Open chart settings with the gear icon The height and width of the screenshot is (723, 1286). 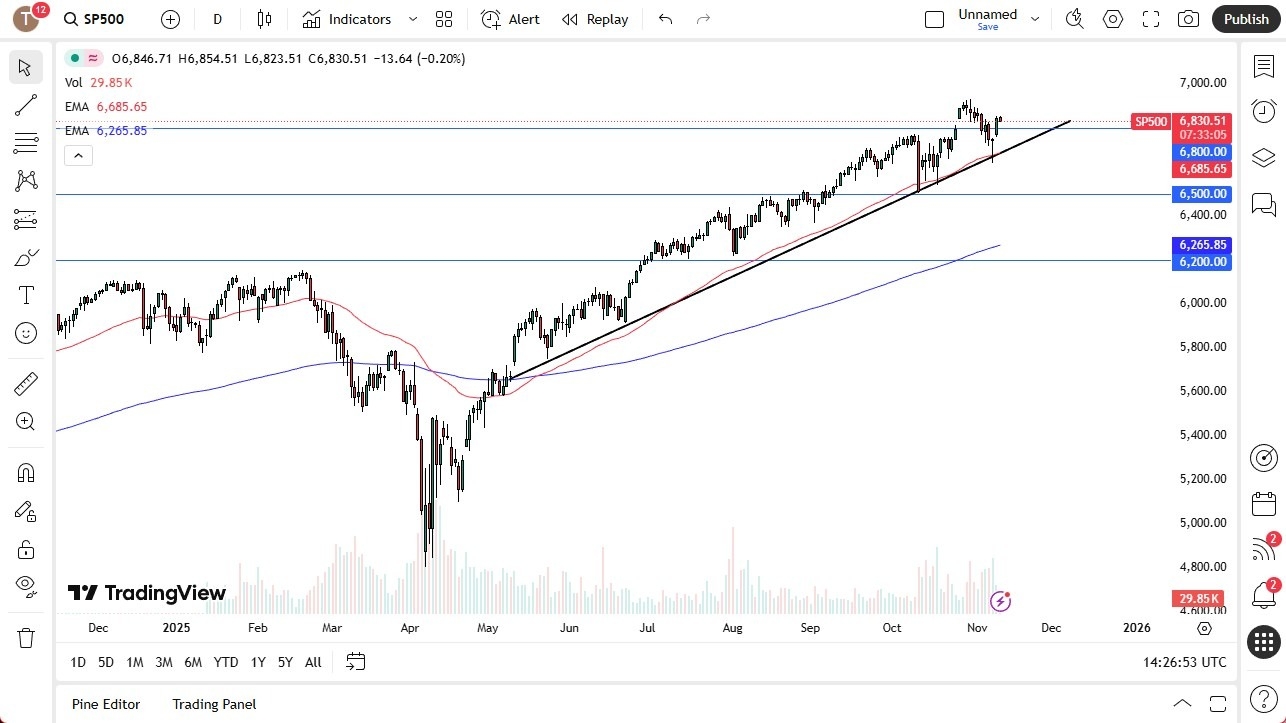1113,19
